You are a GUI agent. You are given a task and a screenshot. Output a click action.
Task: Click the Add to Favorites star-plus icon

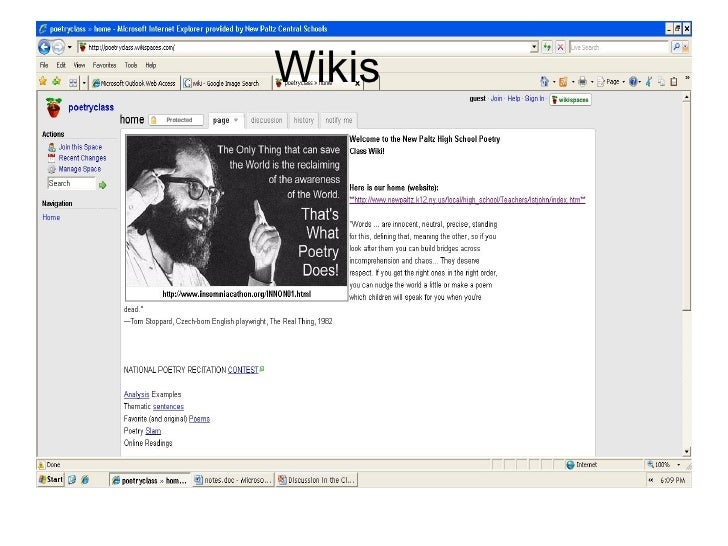click(57, 82)
